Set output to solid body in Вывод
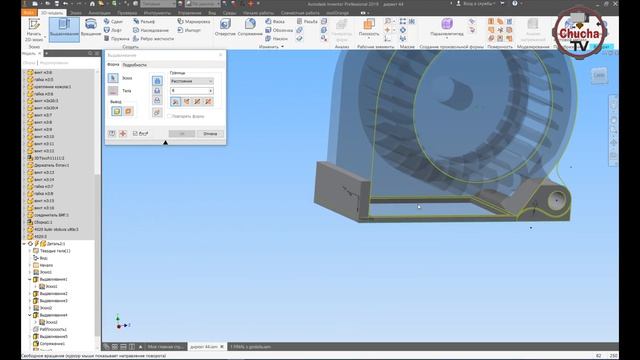Viewport: 640px width, 360px height. 117,111
